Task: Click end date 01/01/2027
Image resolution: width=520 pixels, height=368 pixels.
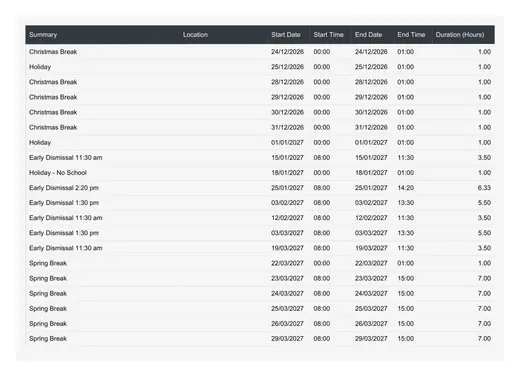Action: 371,142
